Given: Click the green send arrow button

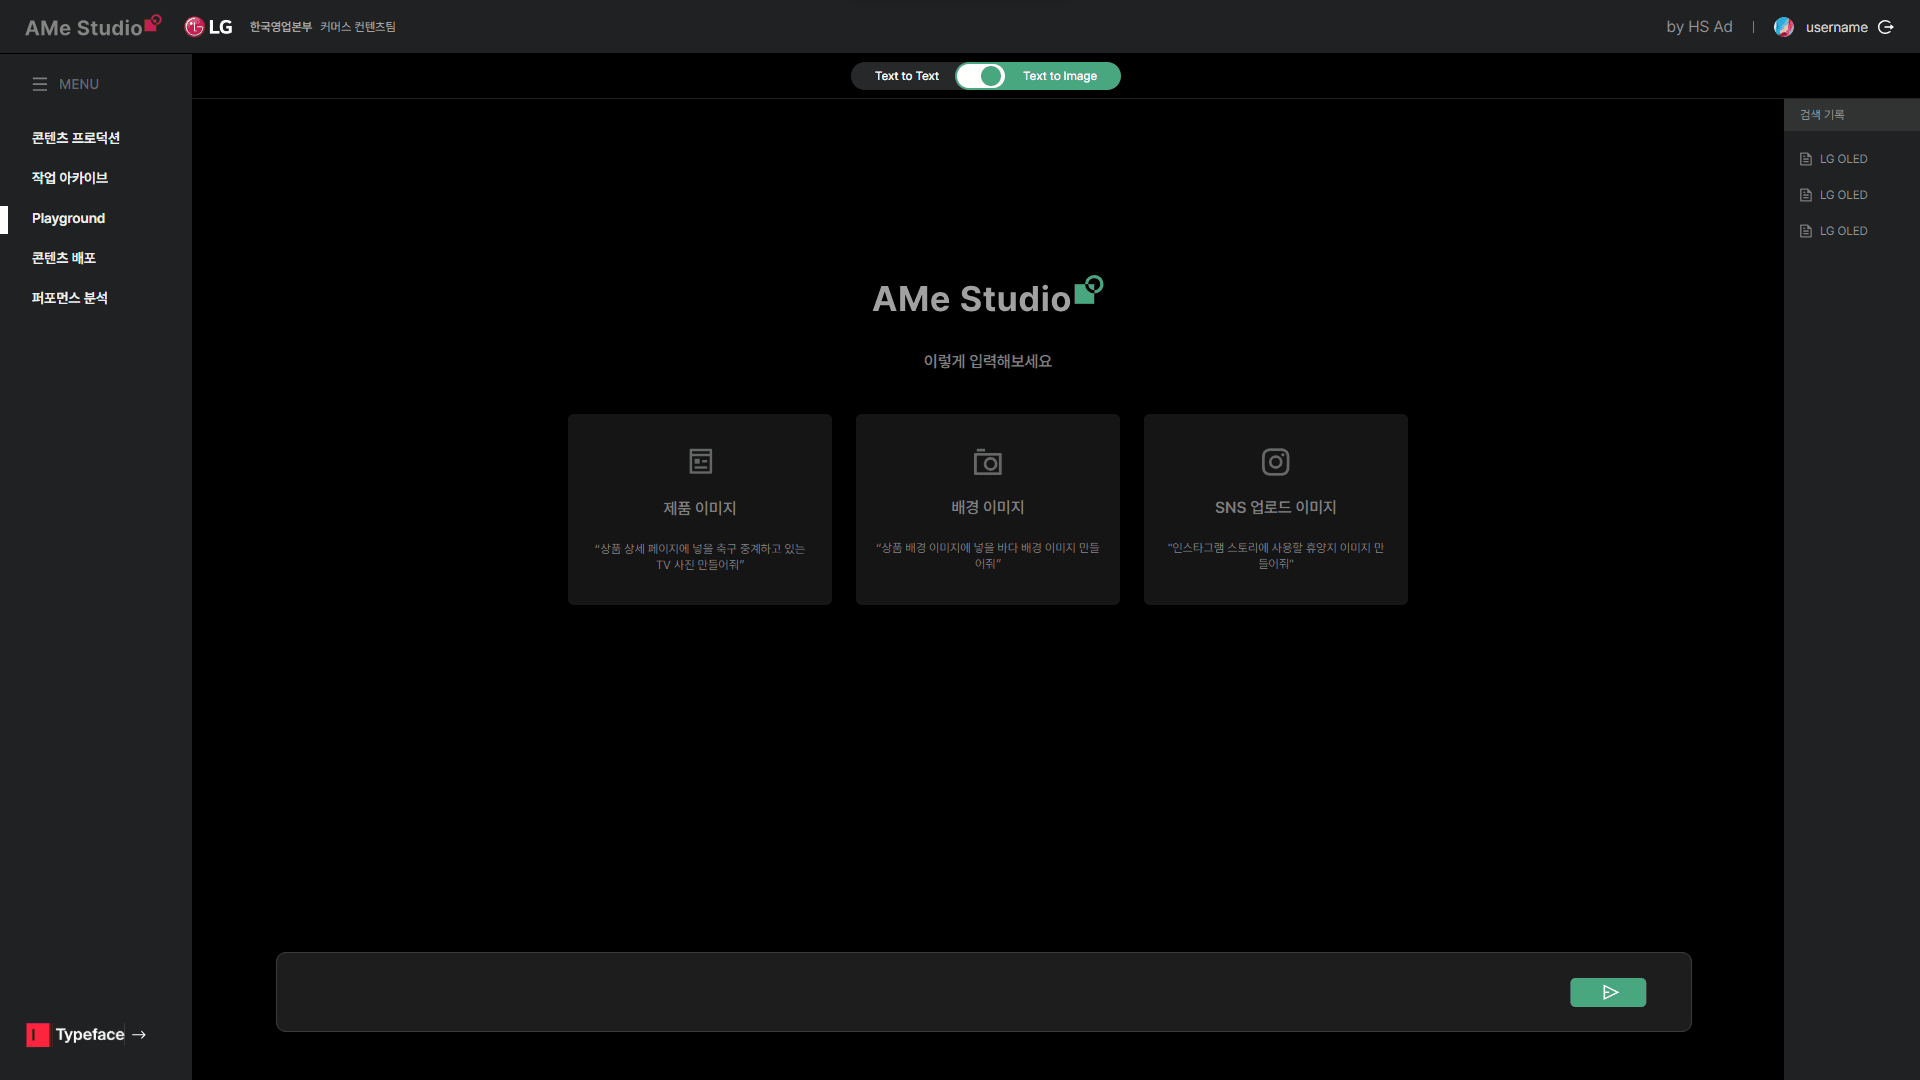Looking at the screenshot, I should [1608, 992].
